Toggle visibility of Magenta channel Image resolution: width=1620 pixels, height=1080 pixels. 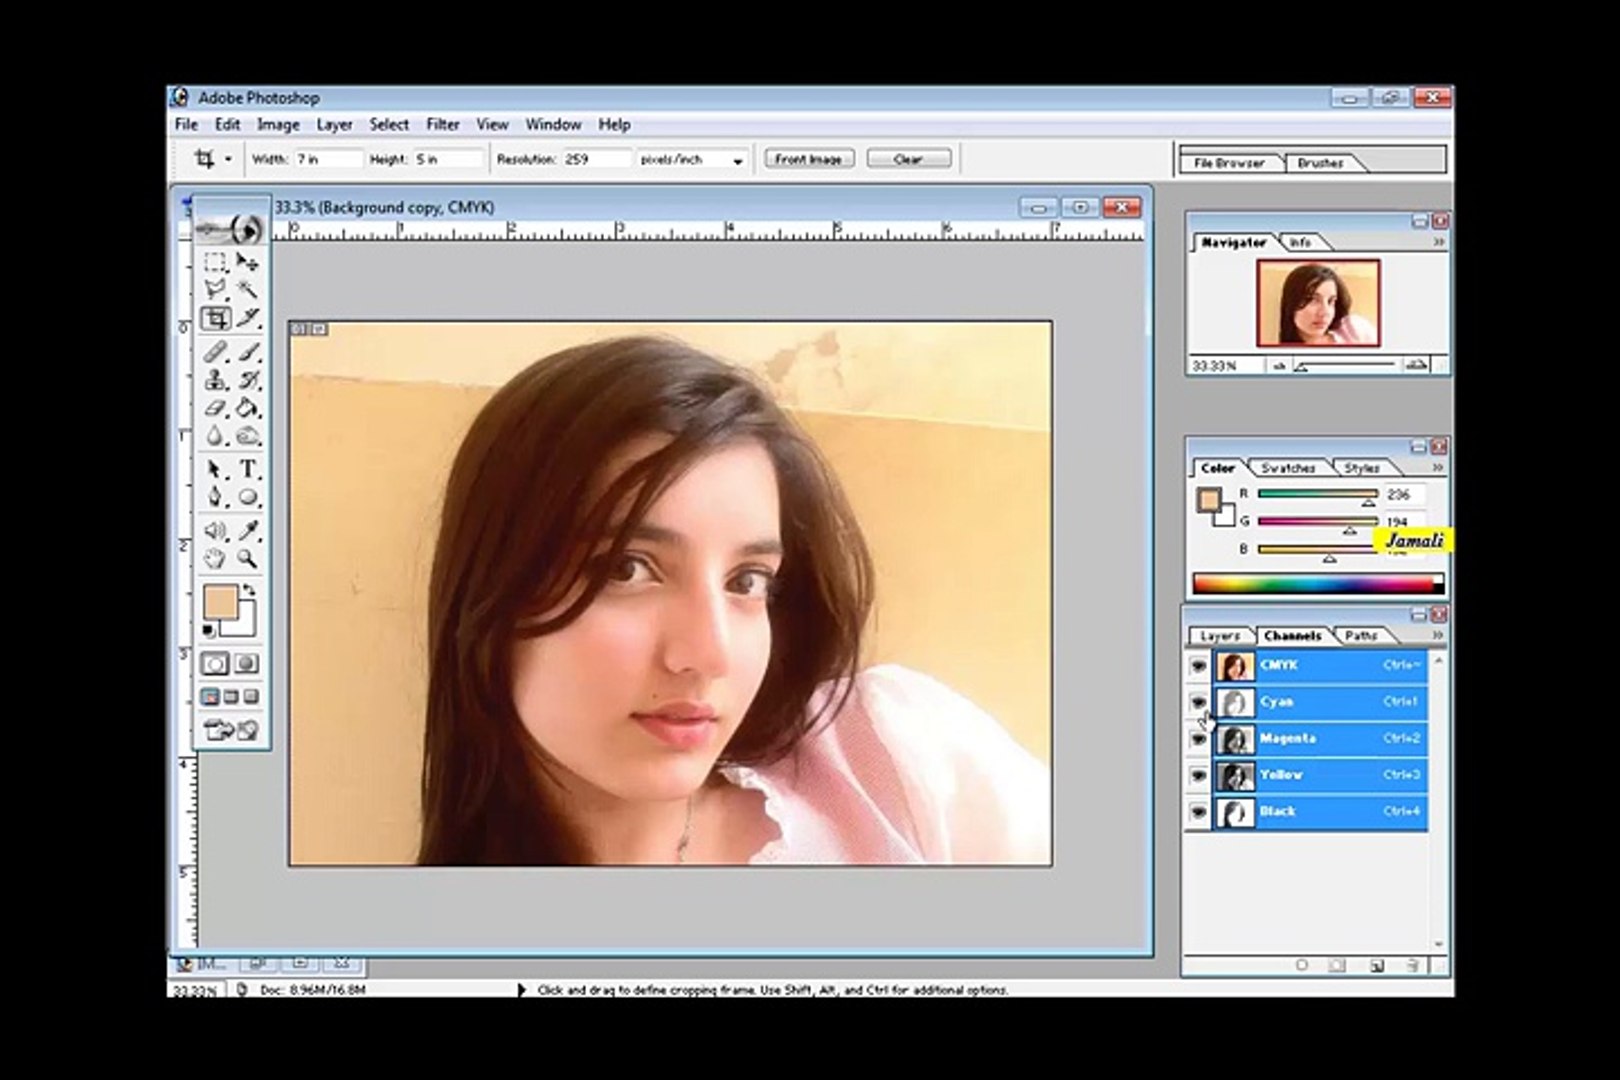[1198, 739]
